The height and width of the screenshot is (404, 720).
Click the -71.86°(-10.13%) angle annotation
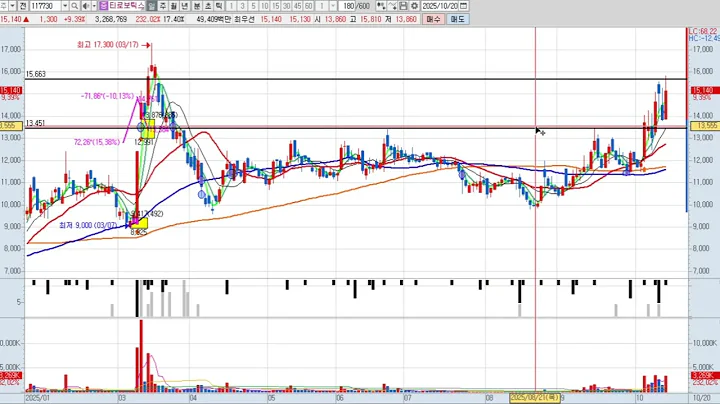[x=107, y=96]
